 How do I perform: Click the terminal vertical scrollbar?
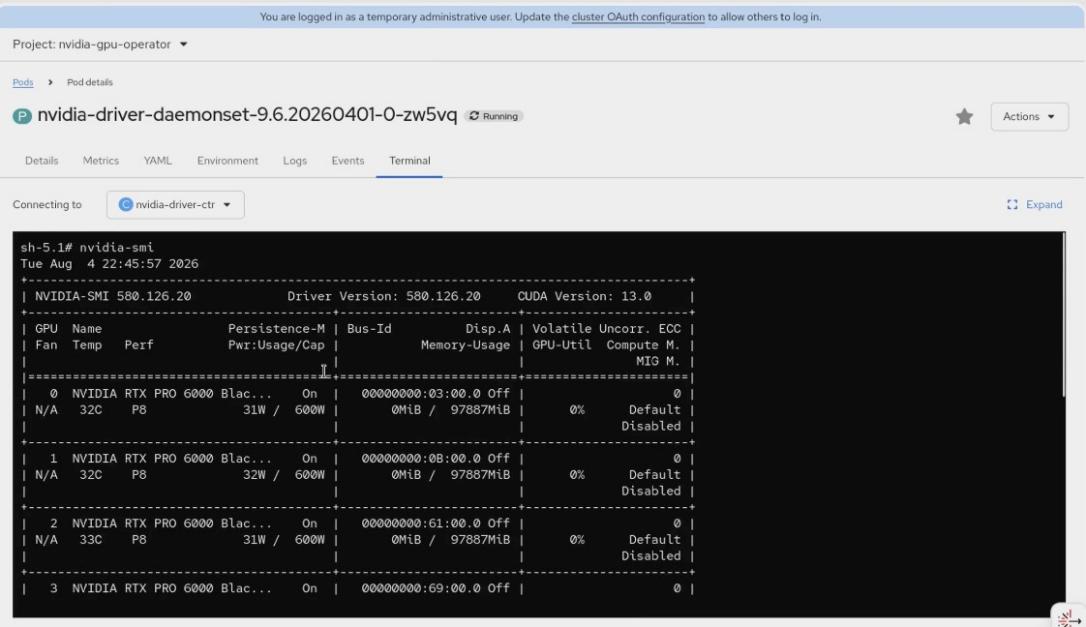pos(1064,315)
